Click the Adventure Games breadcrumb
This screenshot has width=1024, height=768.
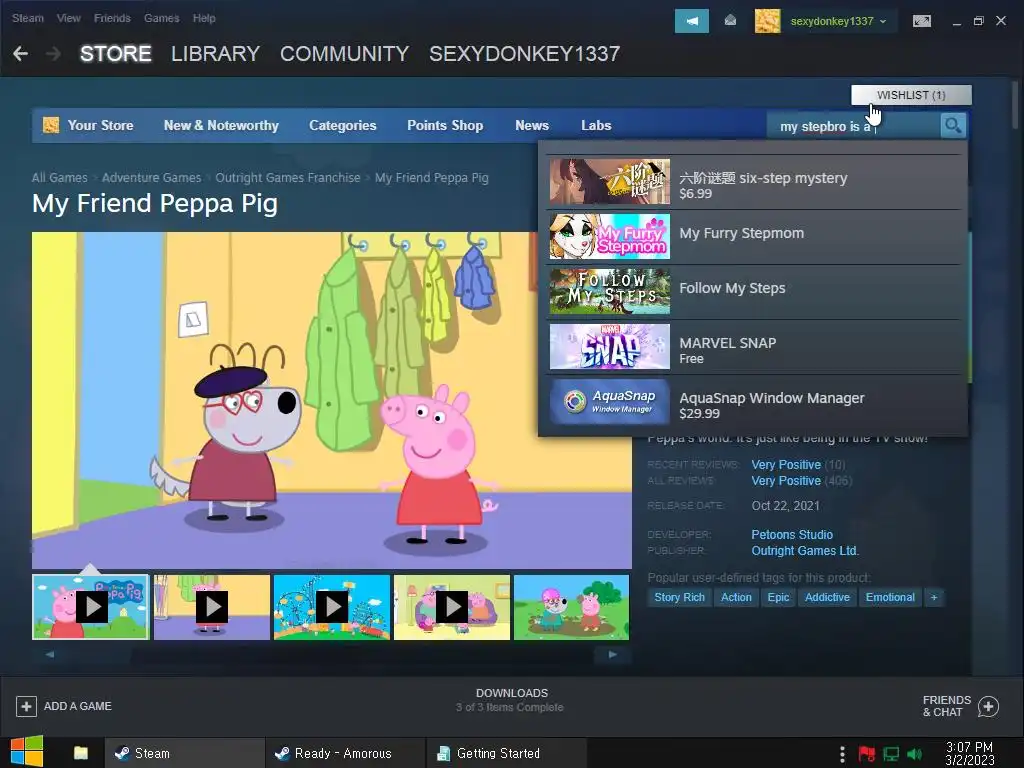coord(152,178)
